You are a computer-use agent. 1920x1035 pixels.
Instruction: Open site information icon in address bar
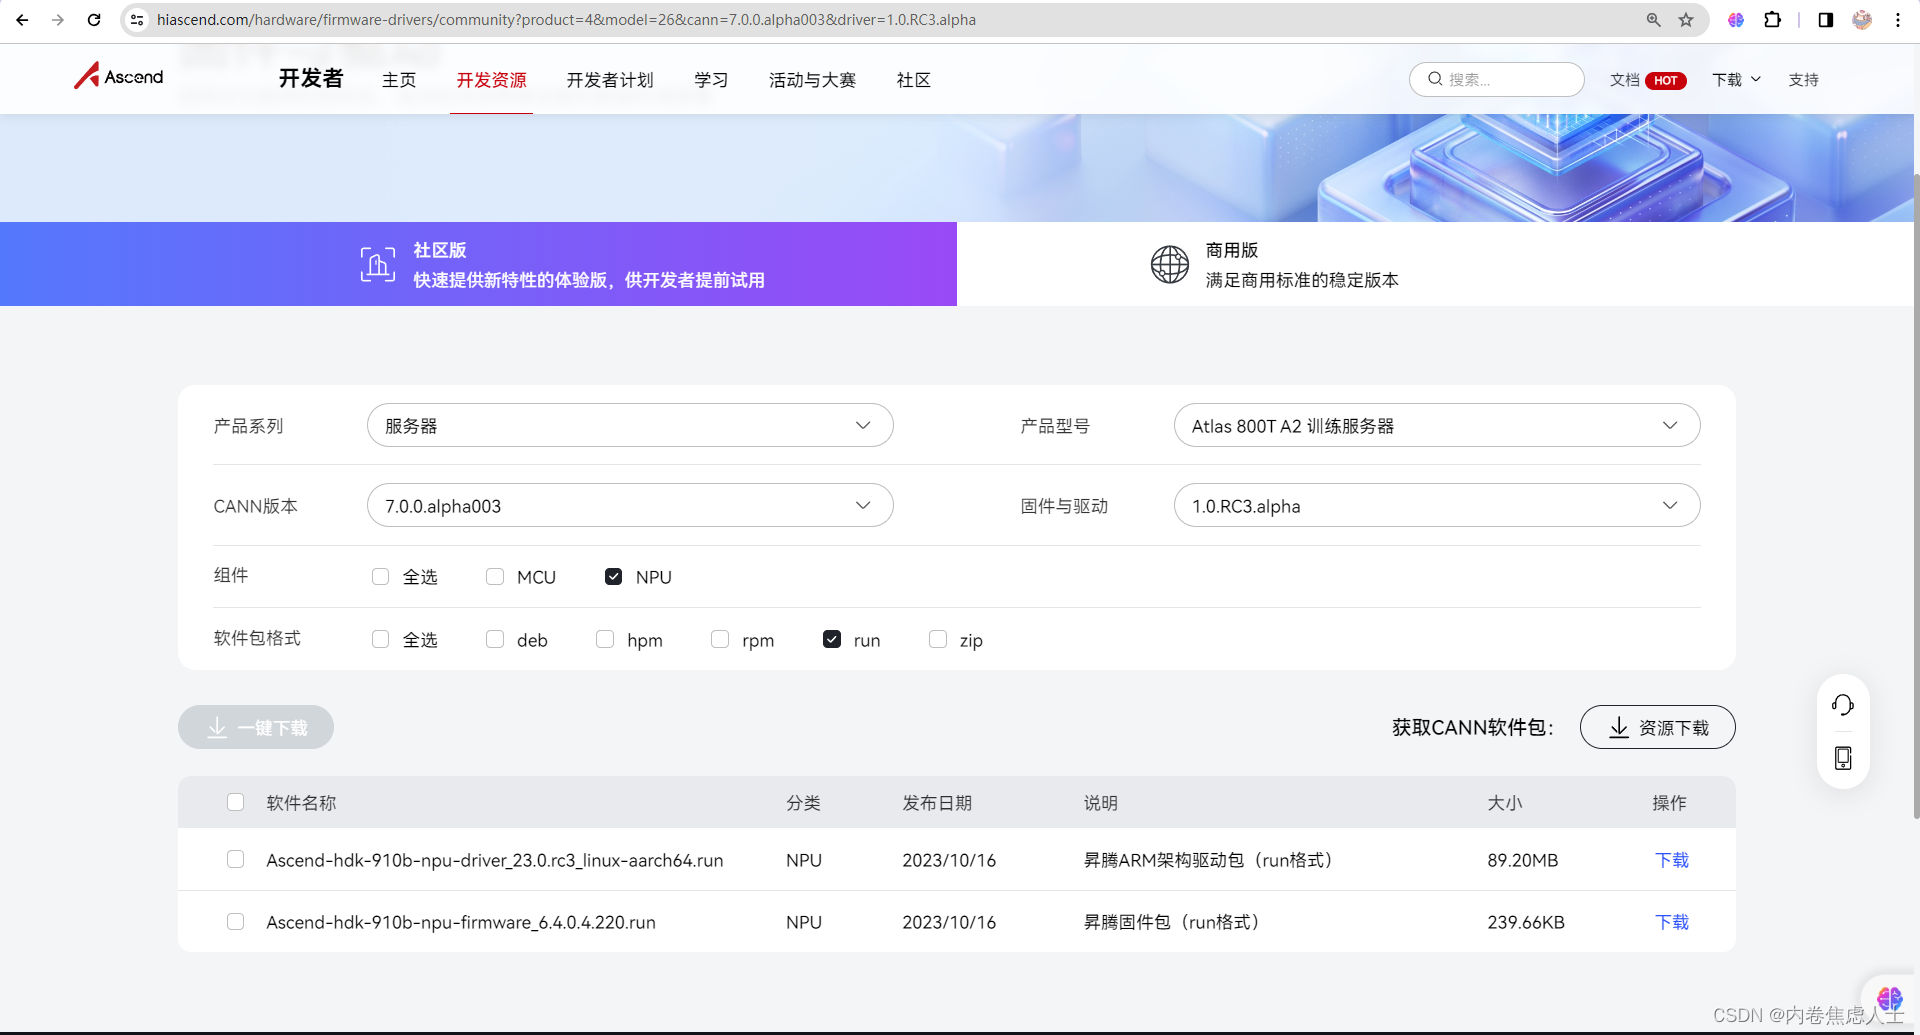[138, 20]
